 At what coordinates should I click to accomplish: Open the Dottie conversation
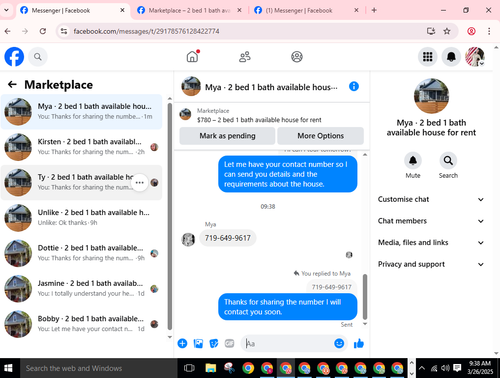pos(81,253)
